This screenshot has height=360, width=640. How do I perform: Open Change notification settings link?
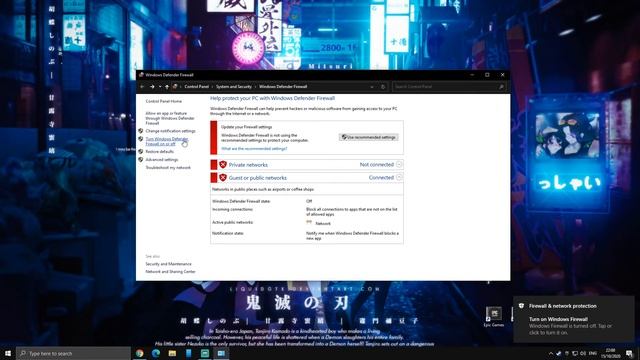pyautogui.click(x=170, y=131)
